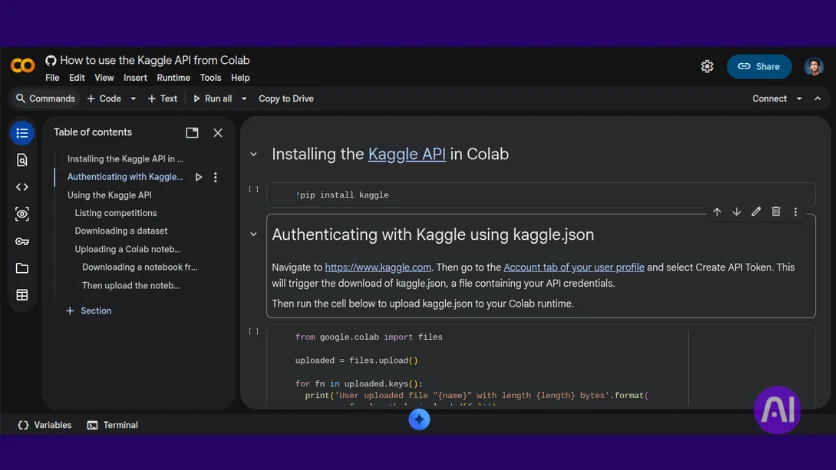836x470 pixels.
Task: Open Terminal at bottom bar
Action: pos(112,425)
